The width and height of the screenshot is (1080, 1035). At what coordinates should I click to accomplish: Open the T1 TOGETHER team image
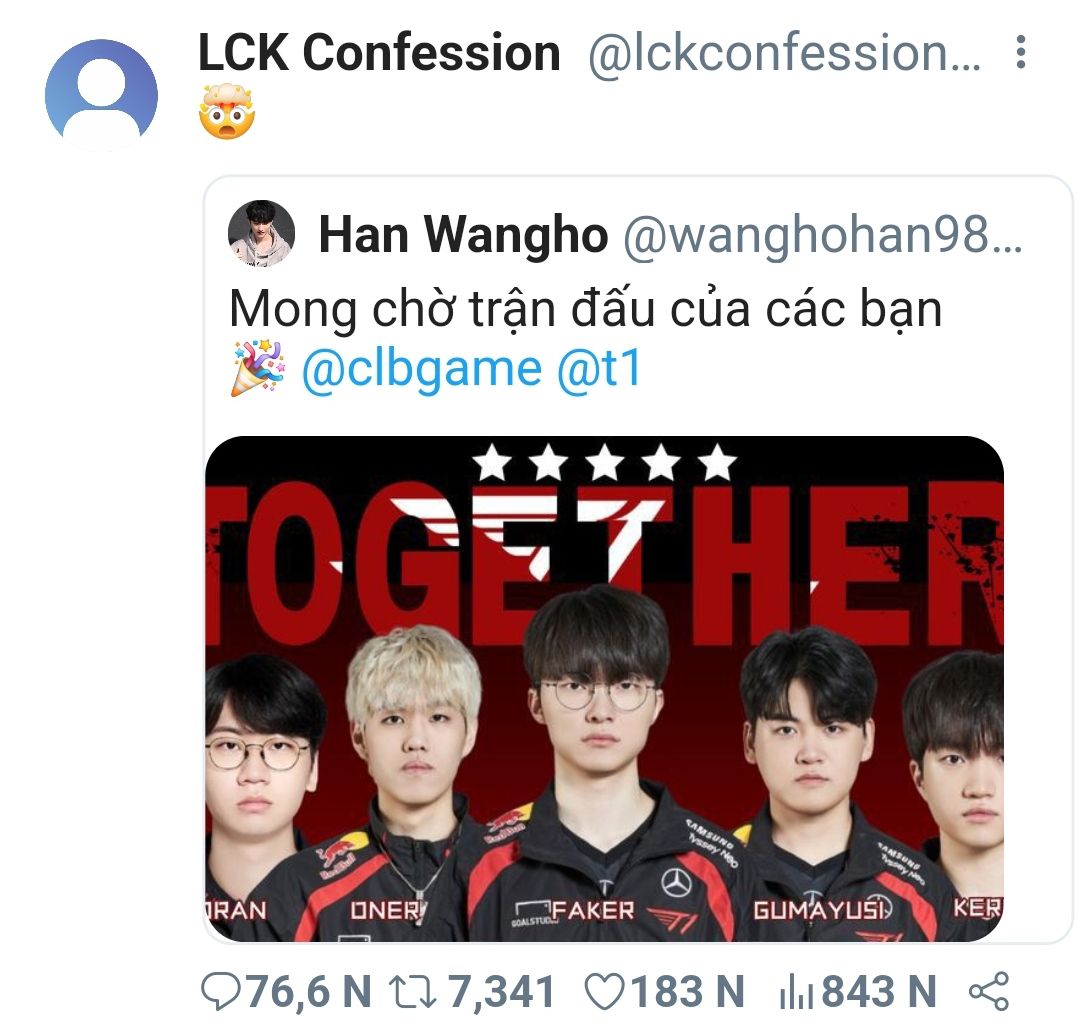pos(604,689)
